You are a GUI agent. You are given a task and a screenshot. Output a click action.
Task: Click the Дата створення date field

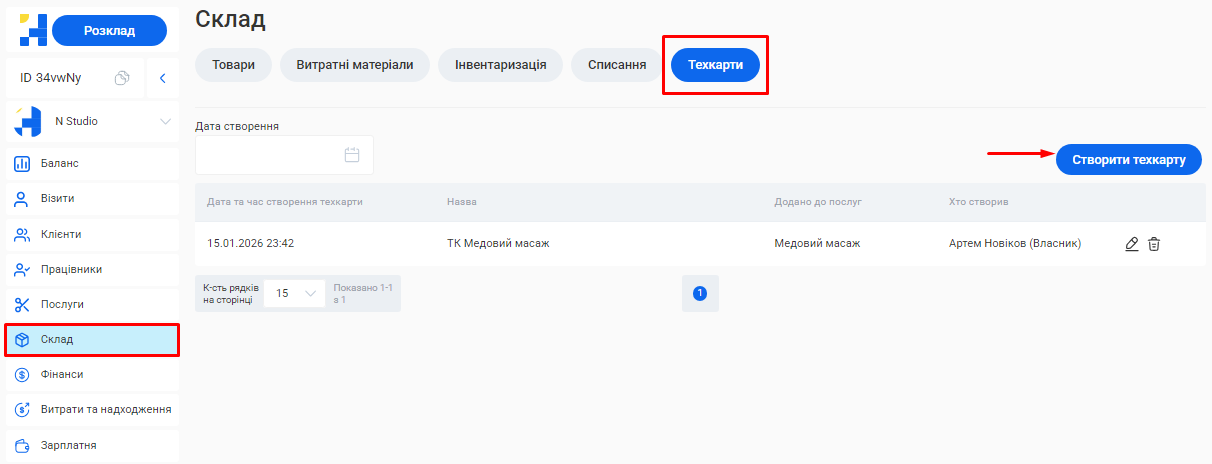point(284,155)
